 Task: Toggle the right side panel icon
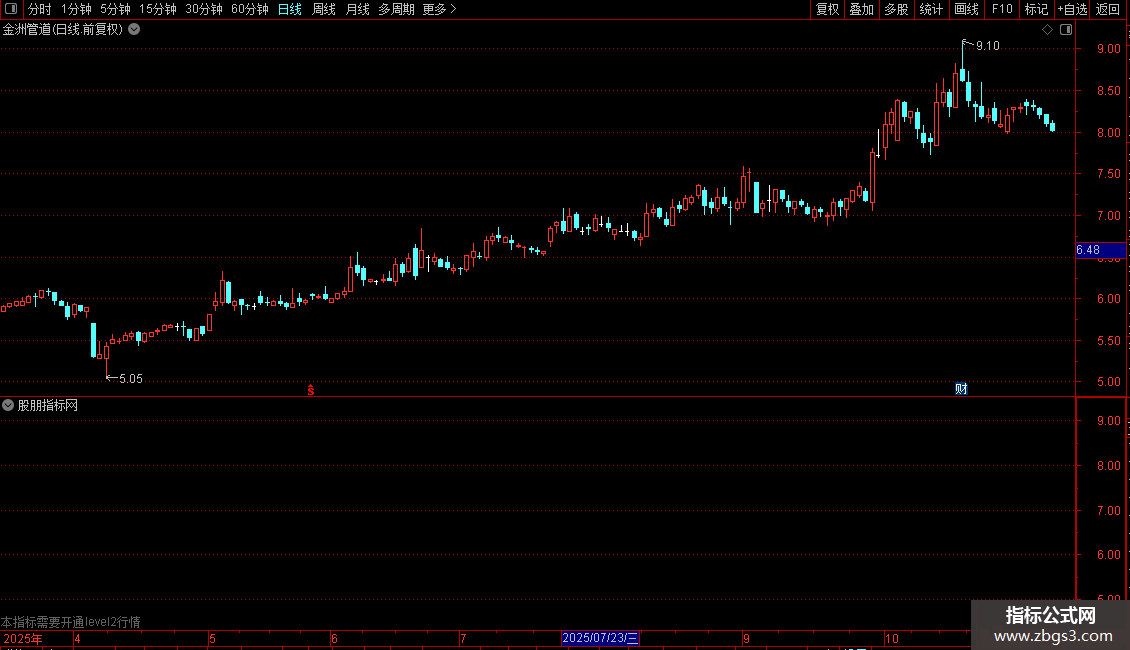point(1066,30)
